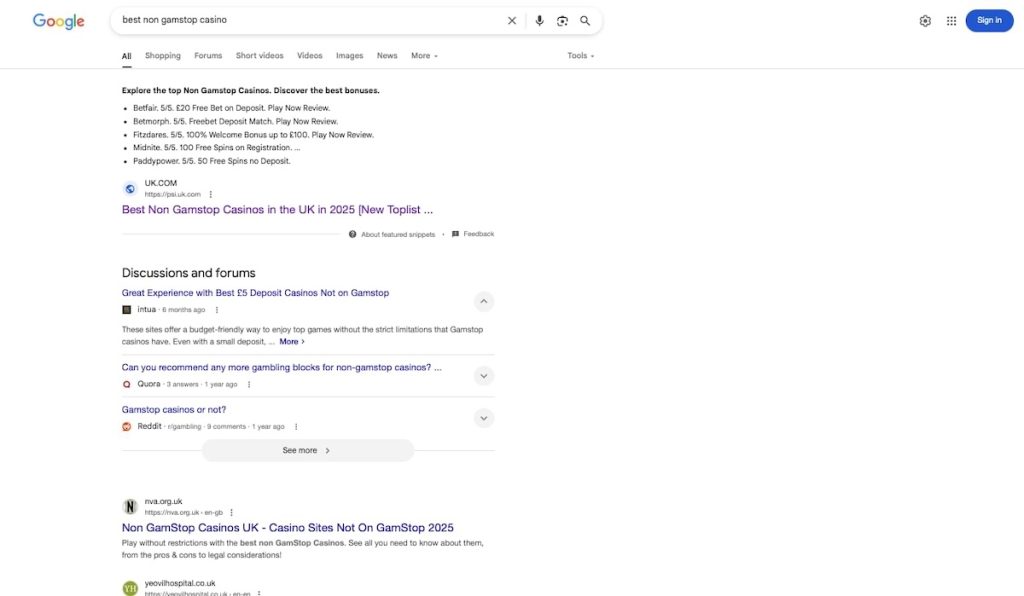Open search Tools options
The image size is (1024, 596).
[578, 55]
